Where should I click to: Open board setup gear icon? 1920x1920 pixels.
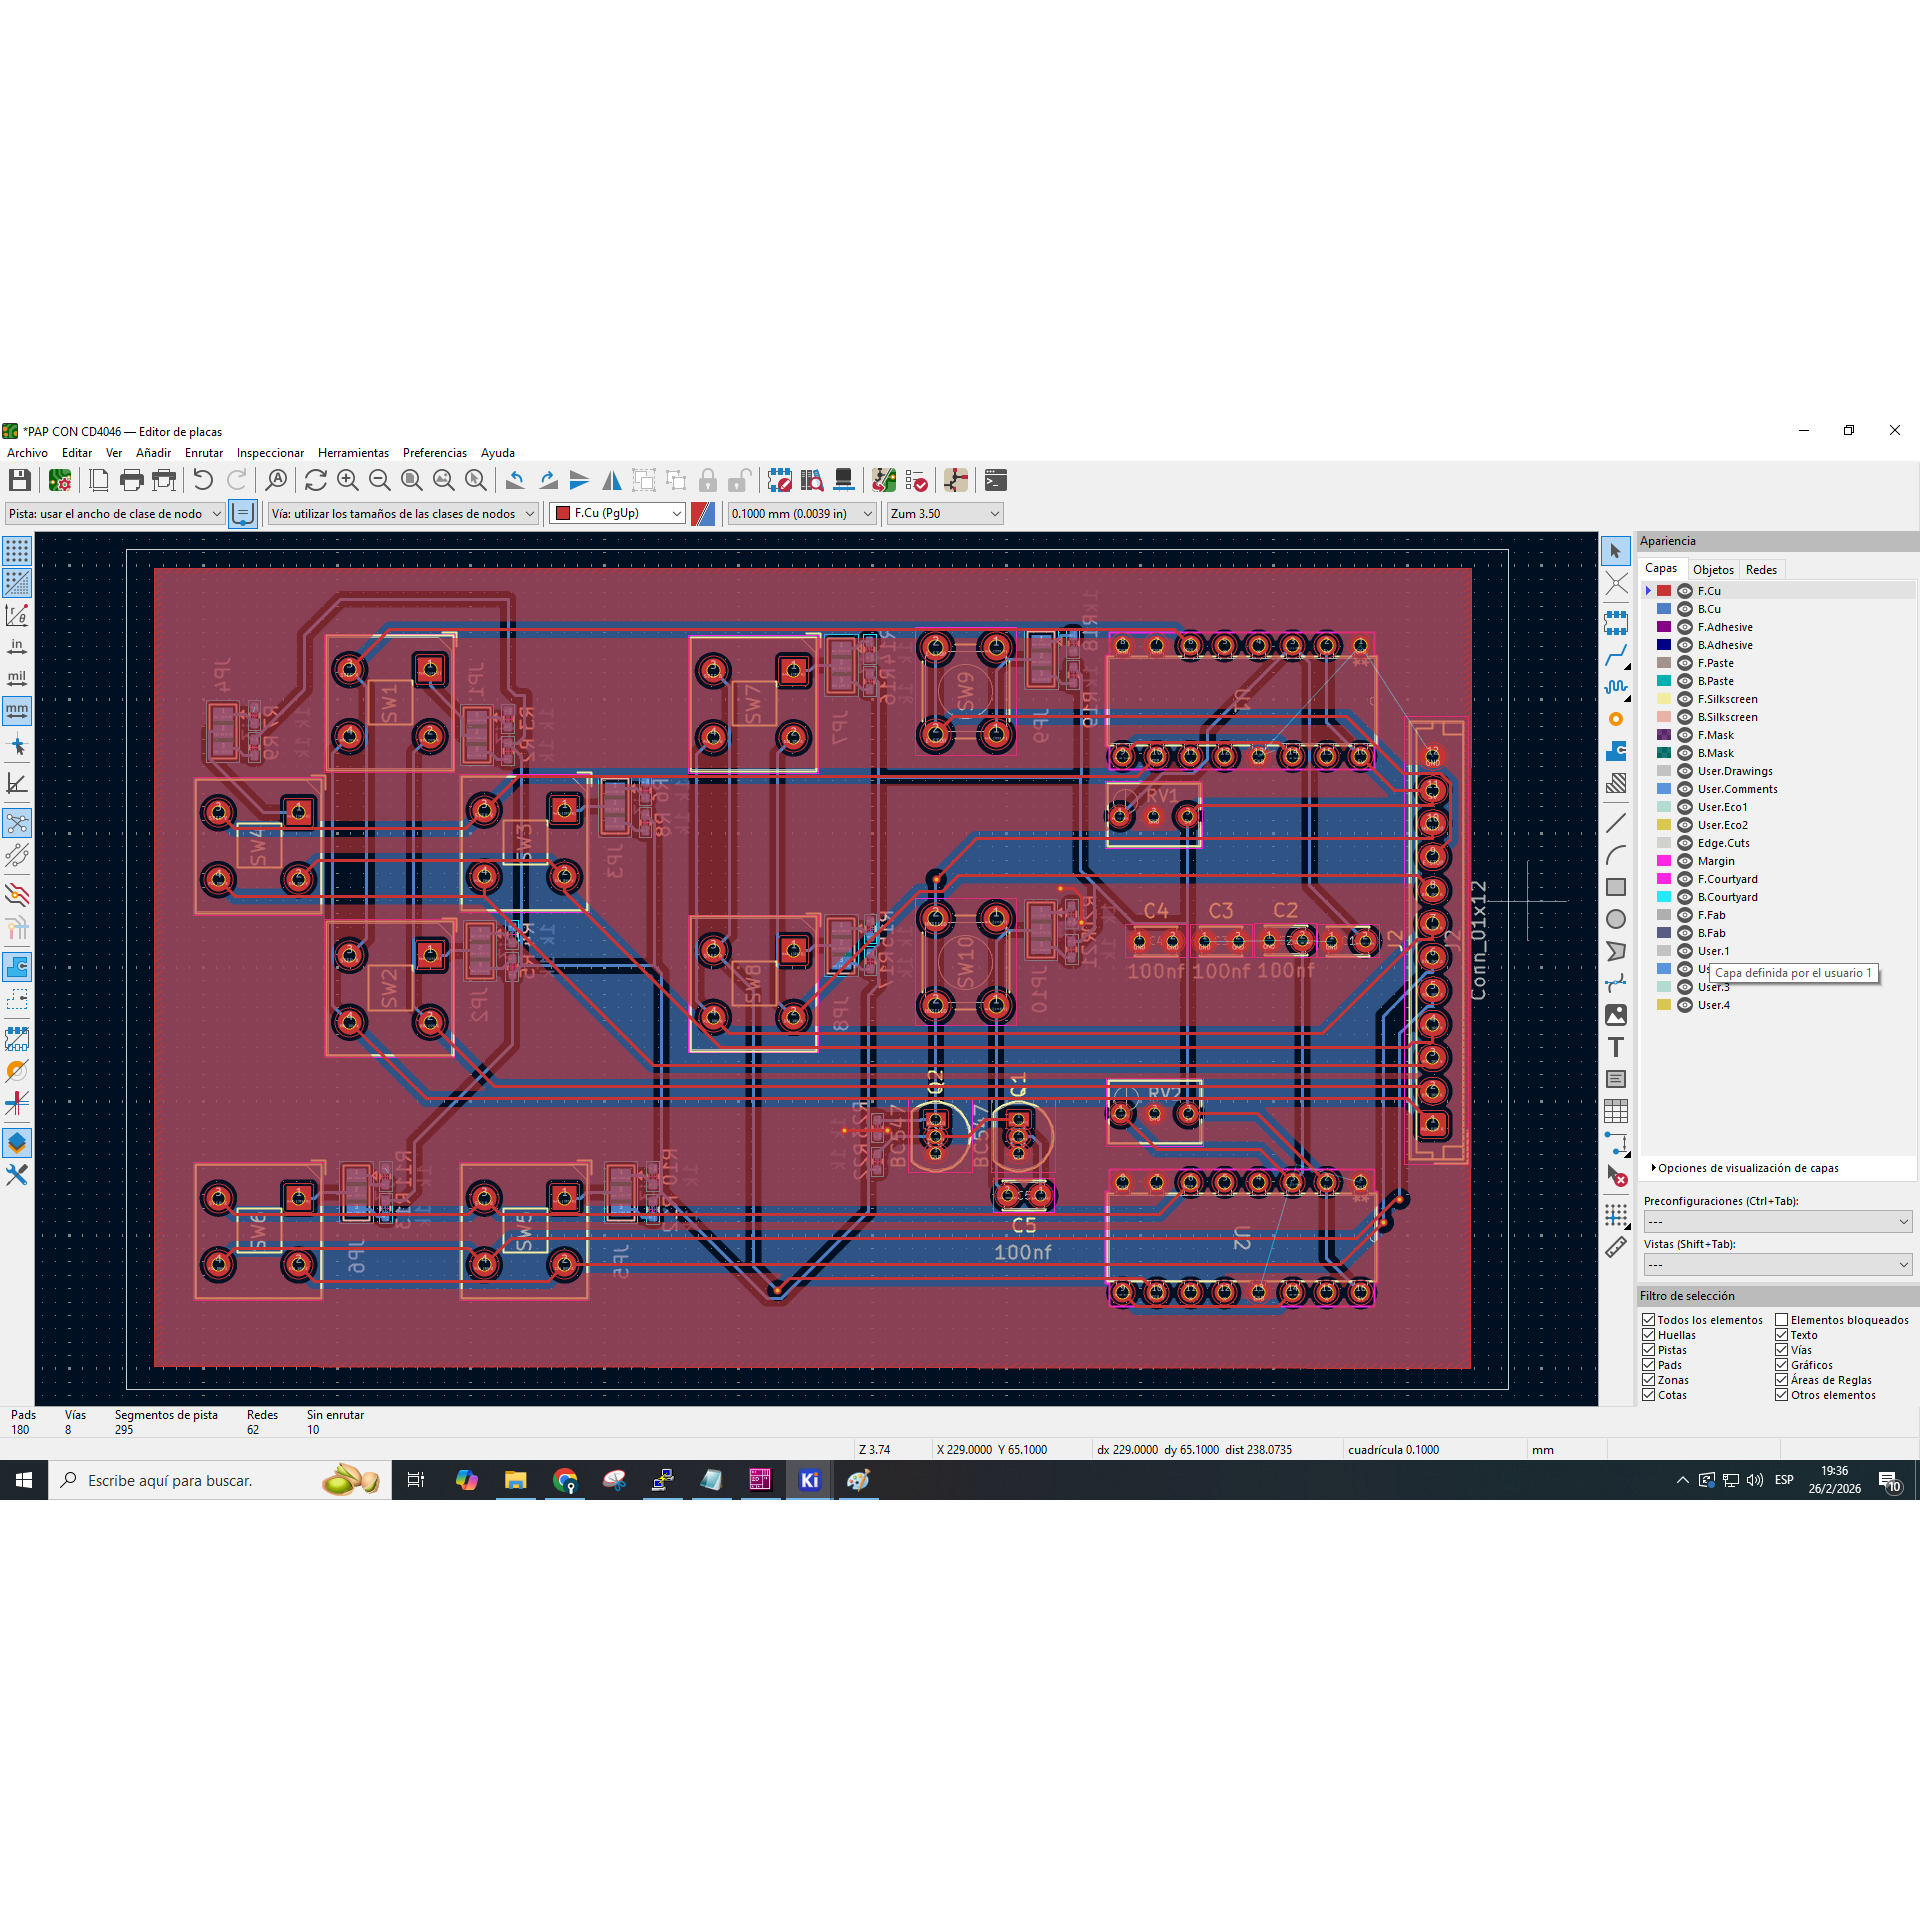click(60, 480)
